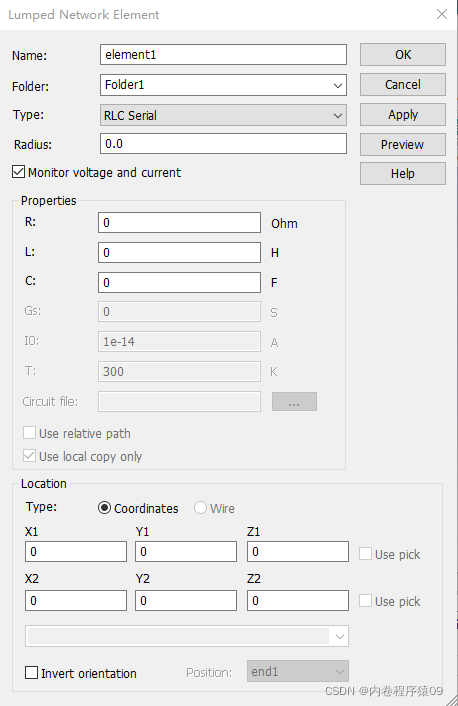Focus the Name field element1

click(x=223, y=54)
